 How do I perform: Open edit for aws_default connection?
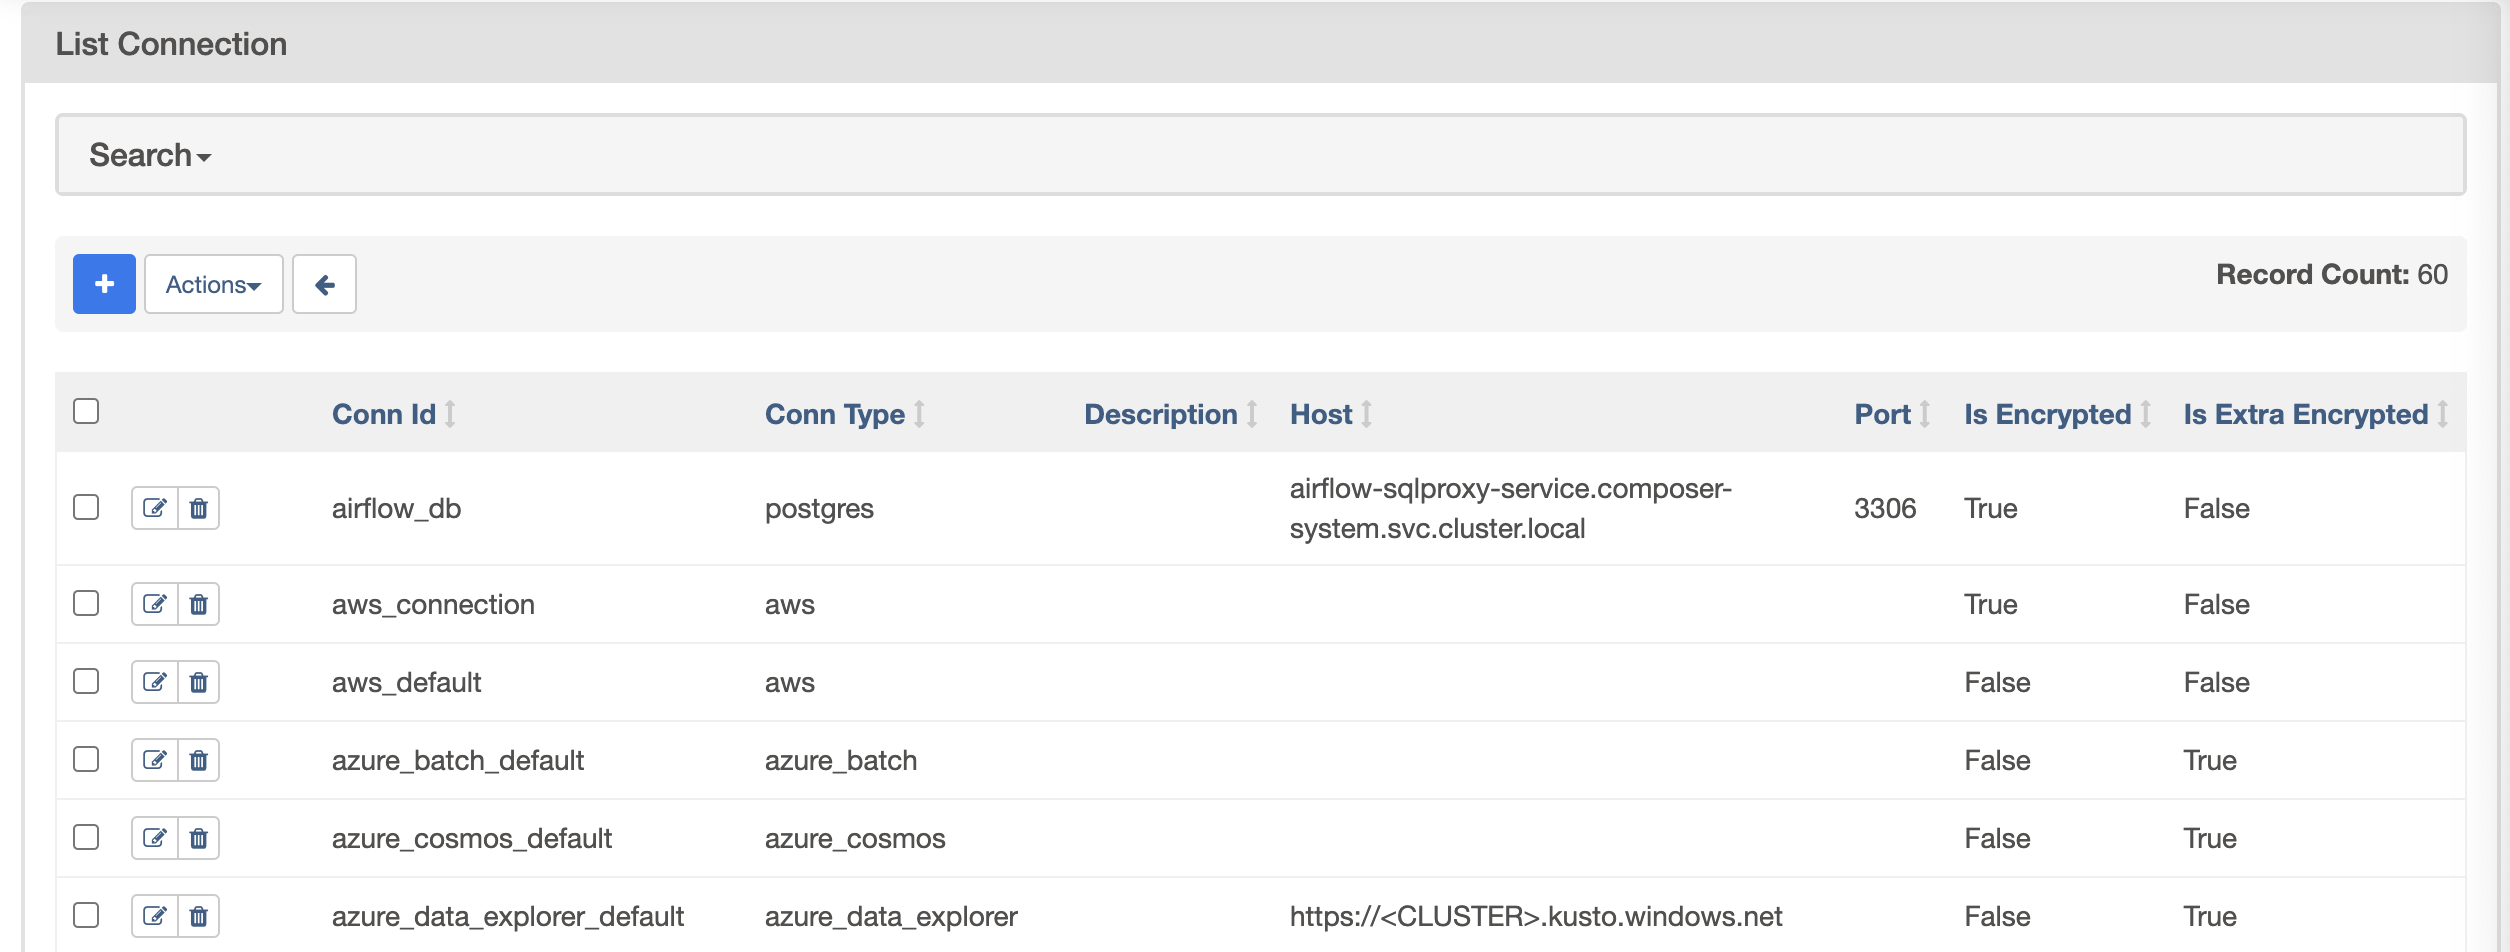tap(155, 682)
